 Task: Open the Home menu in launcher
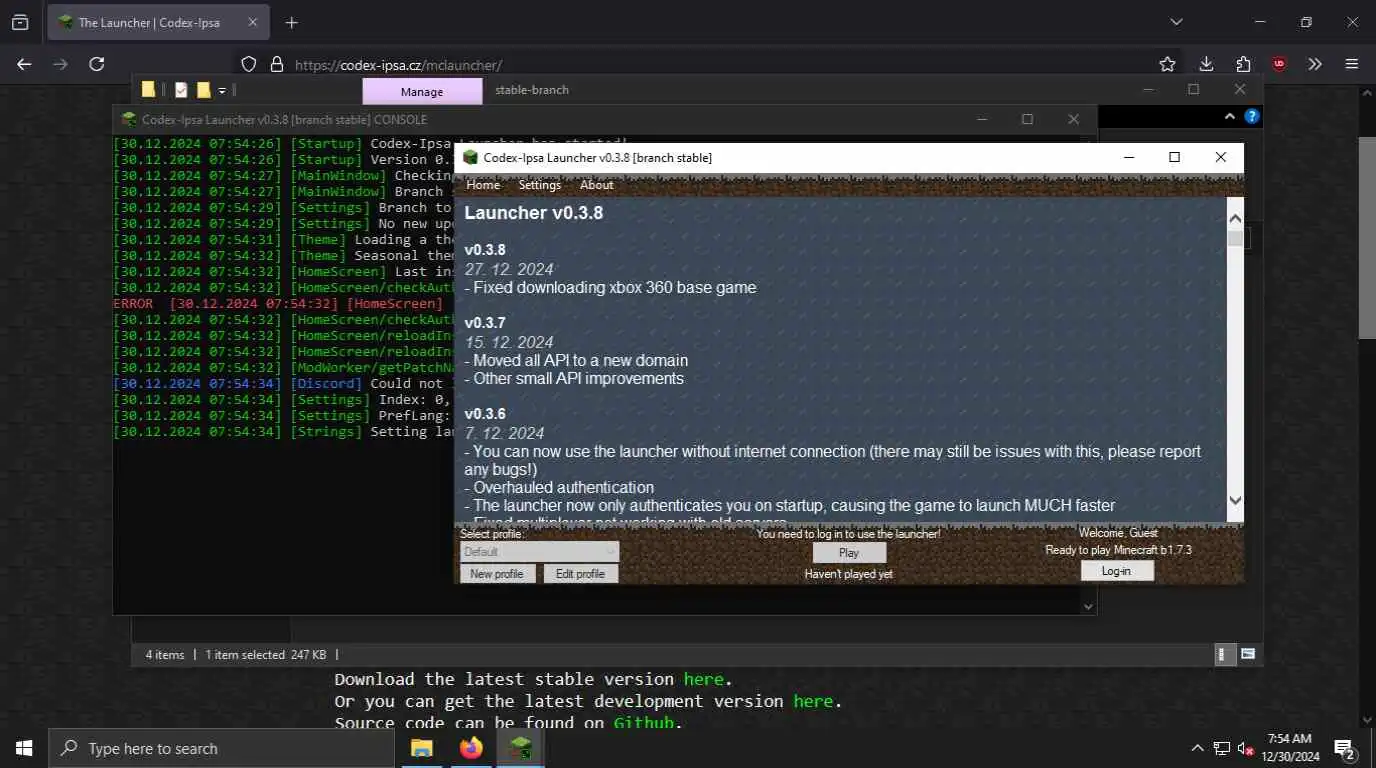tap(483, 185)
